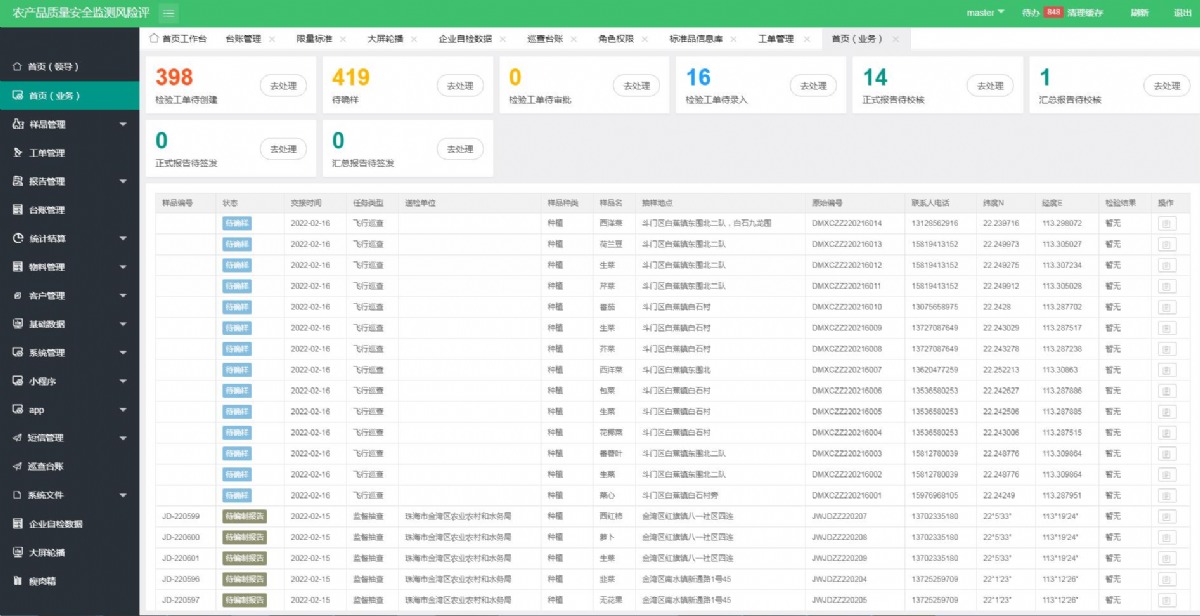Click 去处理 for 待确样 card
This screenshot has height=616, width=1200.
pos(460,86)
